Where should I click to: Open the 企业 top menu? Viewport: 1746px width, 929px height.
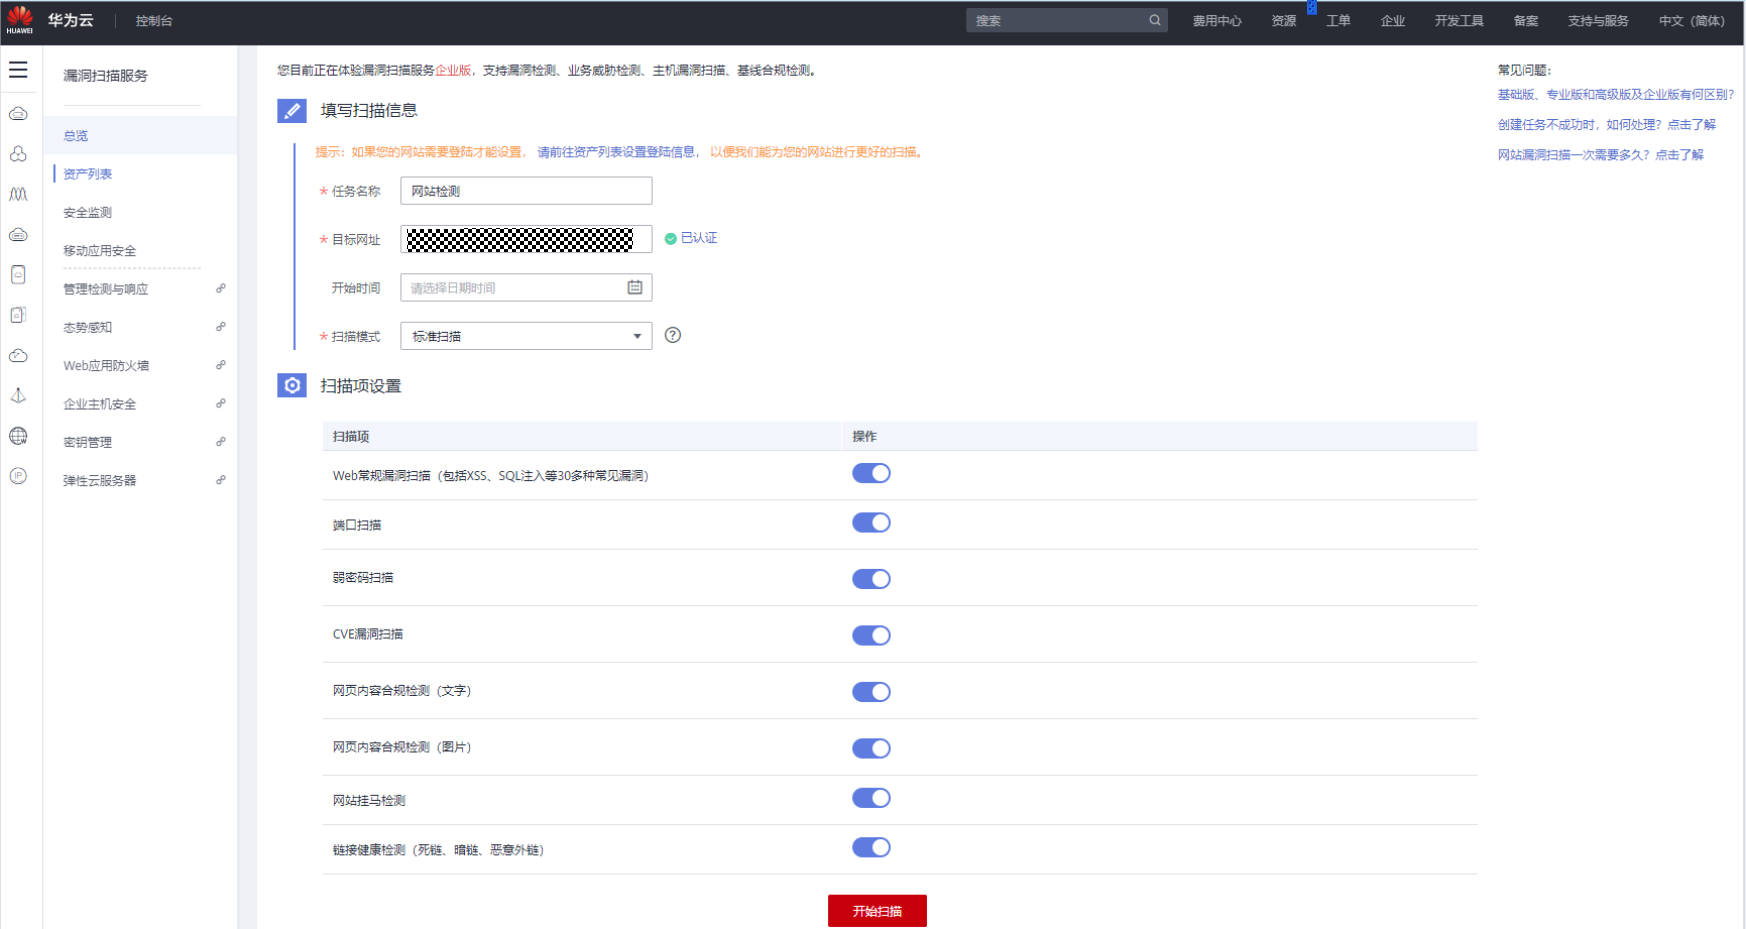tap(1393, 21)
